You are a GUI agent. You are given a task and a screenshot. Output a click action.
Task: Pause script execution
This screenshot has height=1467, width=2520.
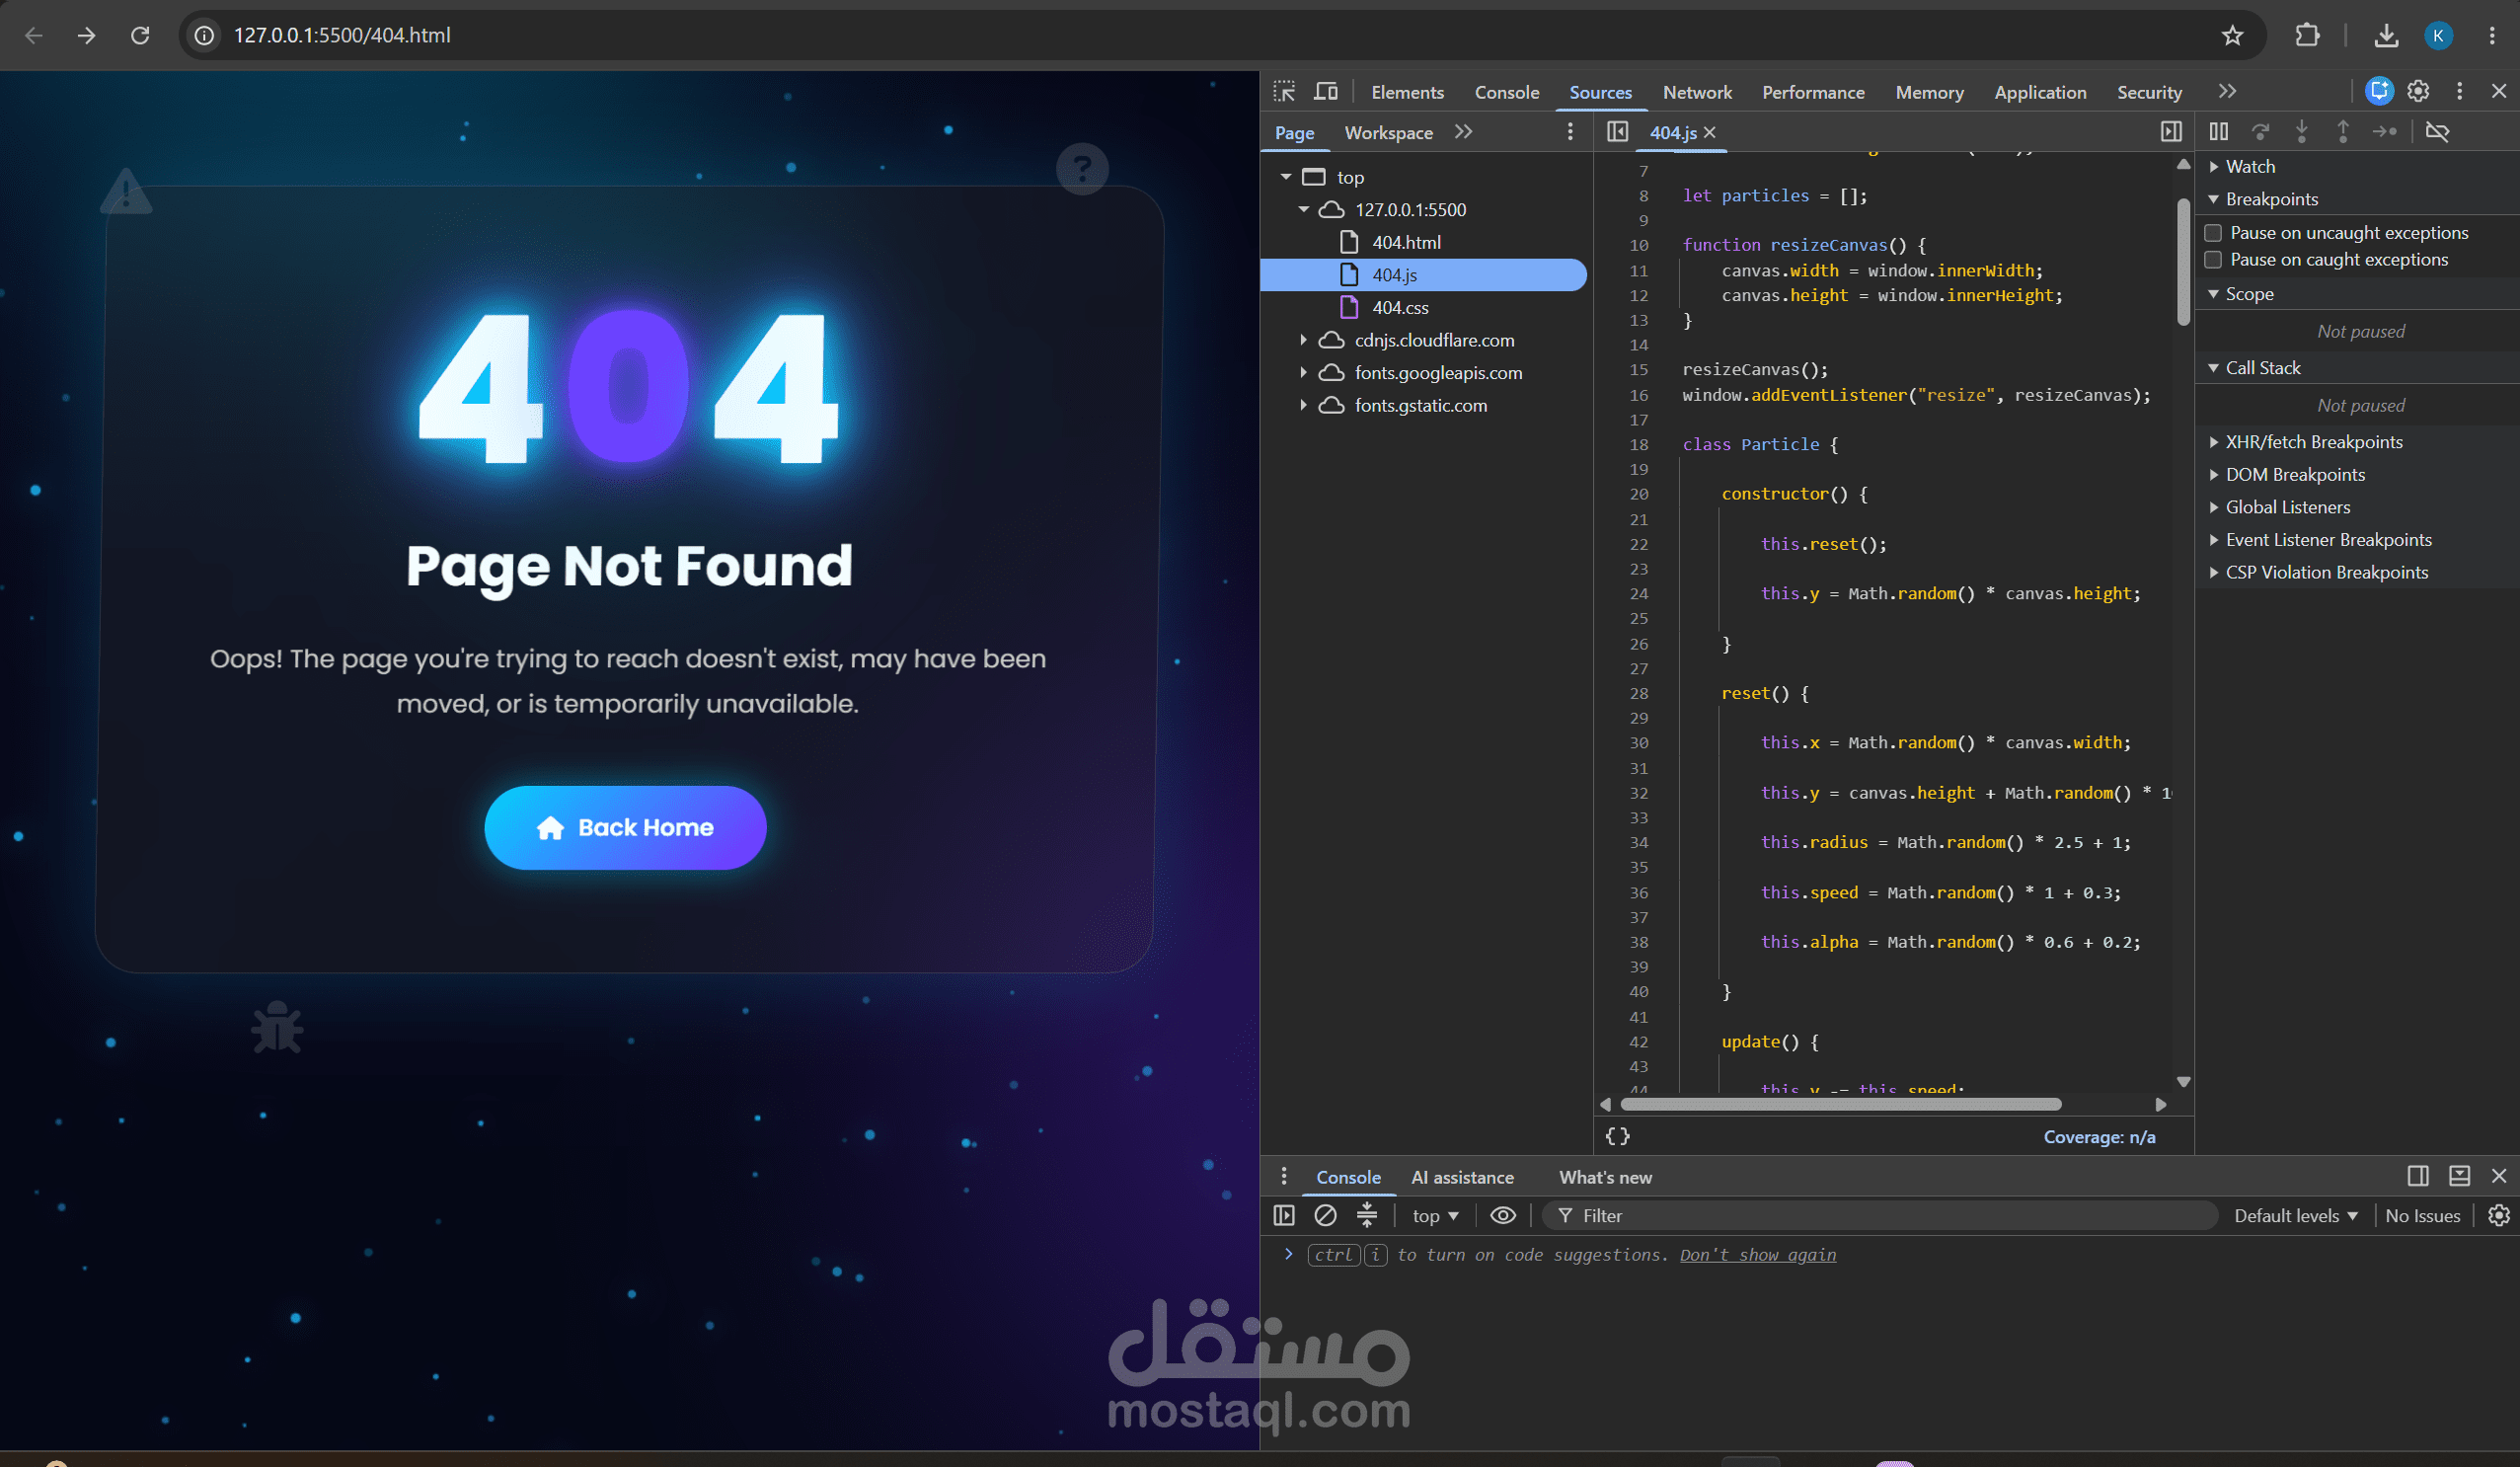click(2218, 132)
